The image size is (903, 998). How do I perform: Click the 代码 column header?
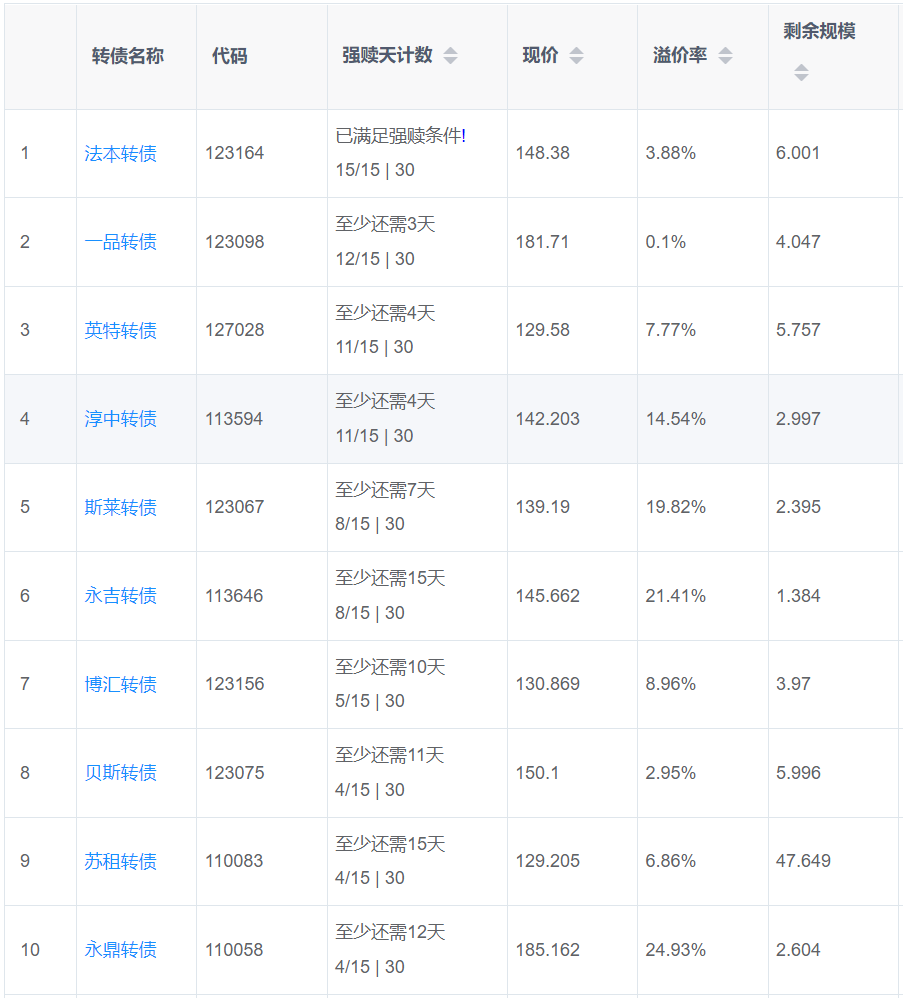tap(229, 56)
